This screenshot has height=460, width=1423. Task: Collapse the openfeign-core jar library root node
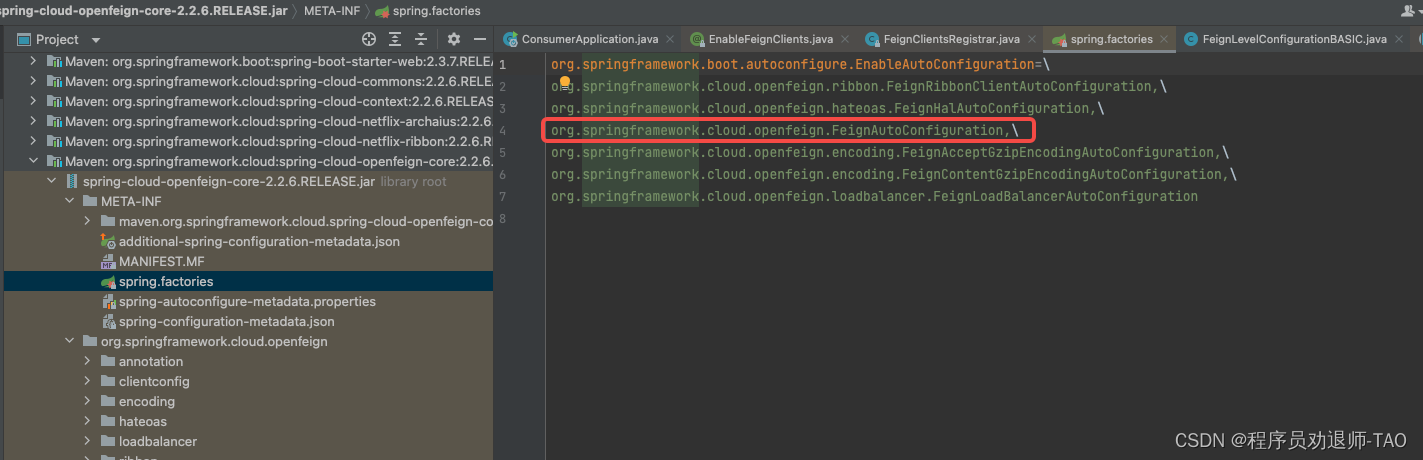[x=51, y=182]
